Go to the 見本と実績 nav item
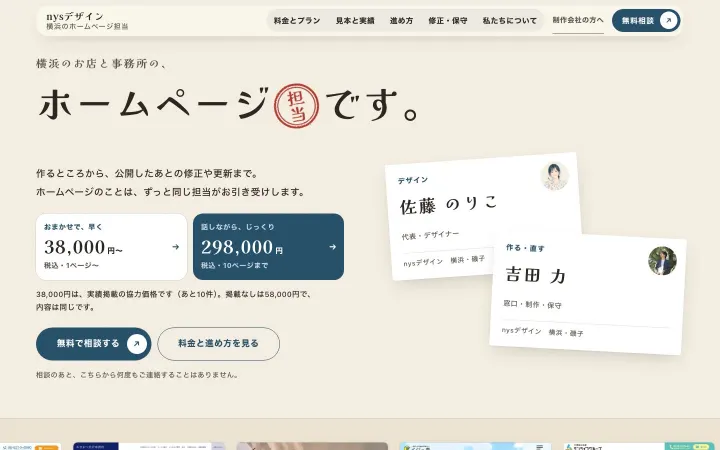The width and height of the screenshot is (720, 450). click(x=355, y=21)
